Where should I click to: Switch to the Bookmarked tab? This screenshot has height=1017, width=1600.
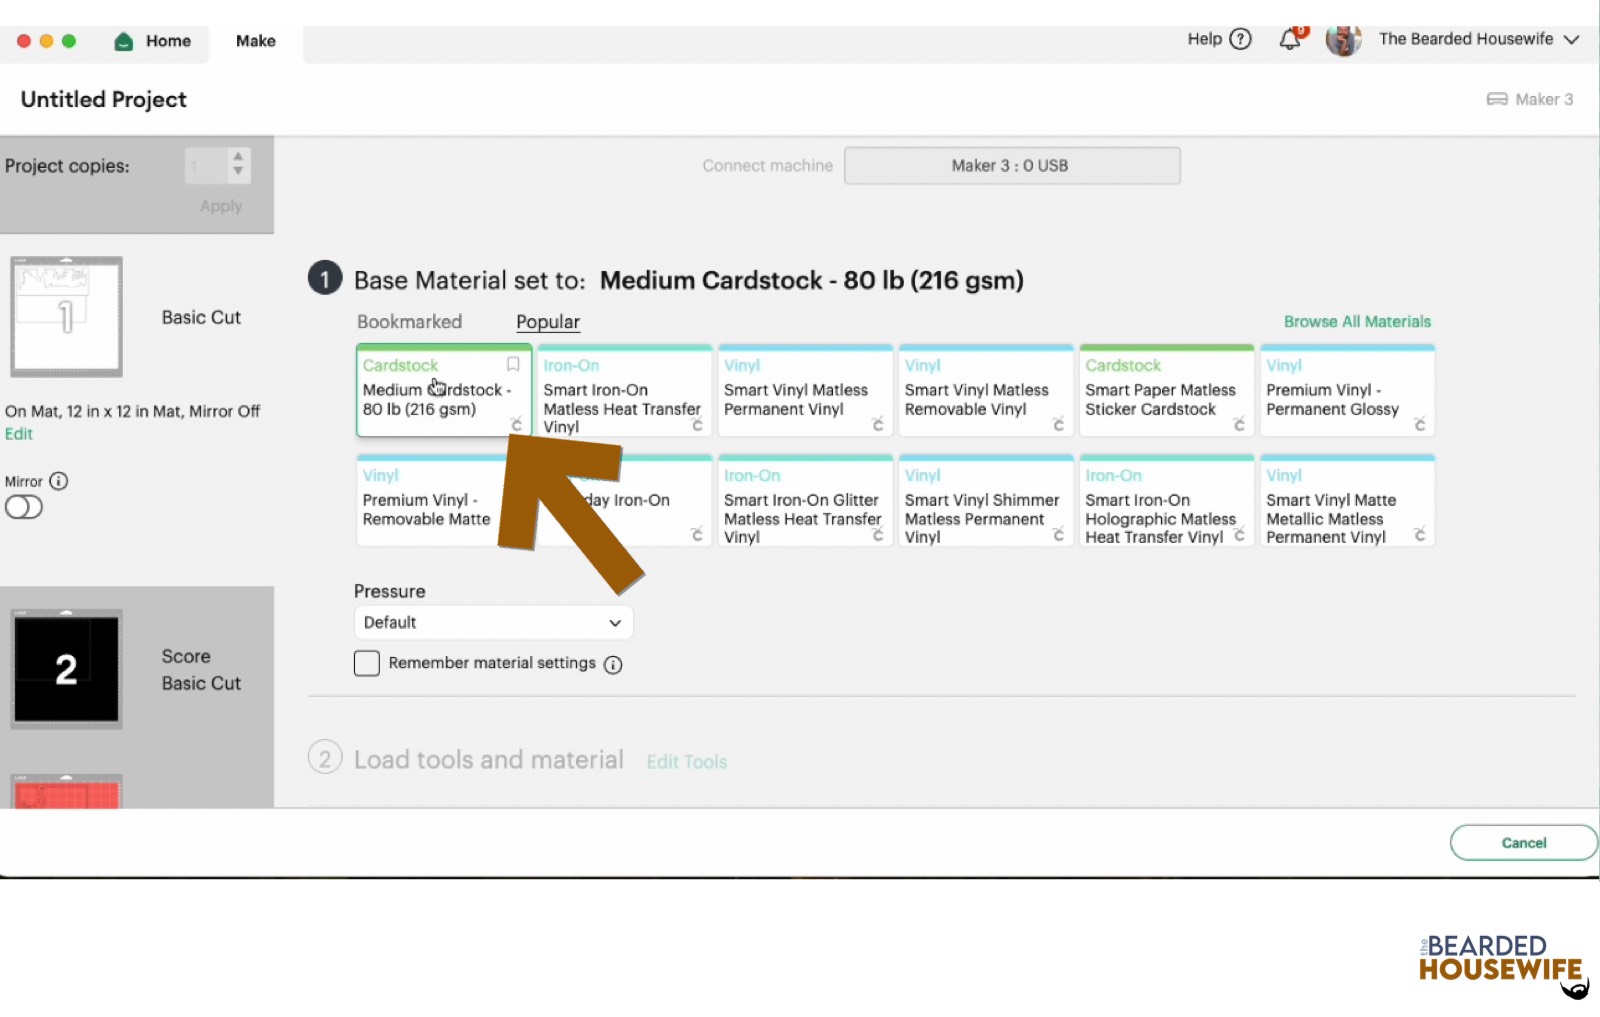[x=409, y=322]
